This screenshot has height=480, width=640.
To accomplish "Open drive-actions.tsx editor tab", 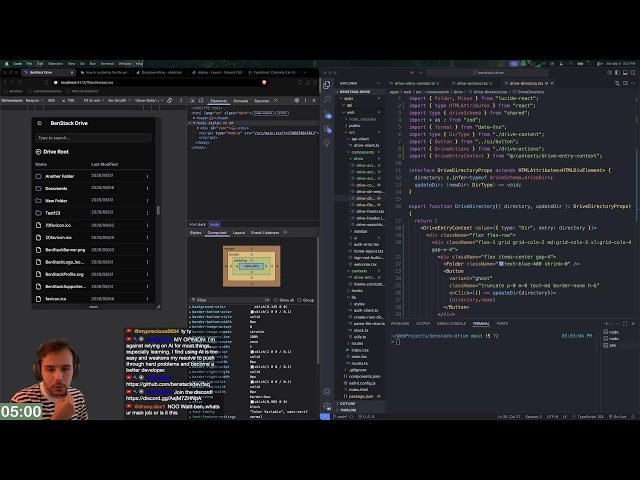I will pos(472,83).
